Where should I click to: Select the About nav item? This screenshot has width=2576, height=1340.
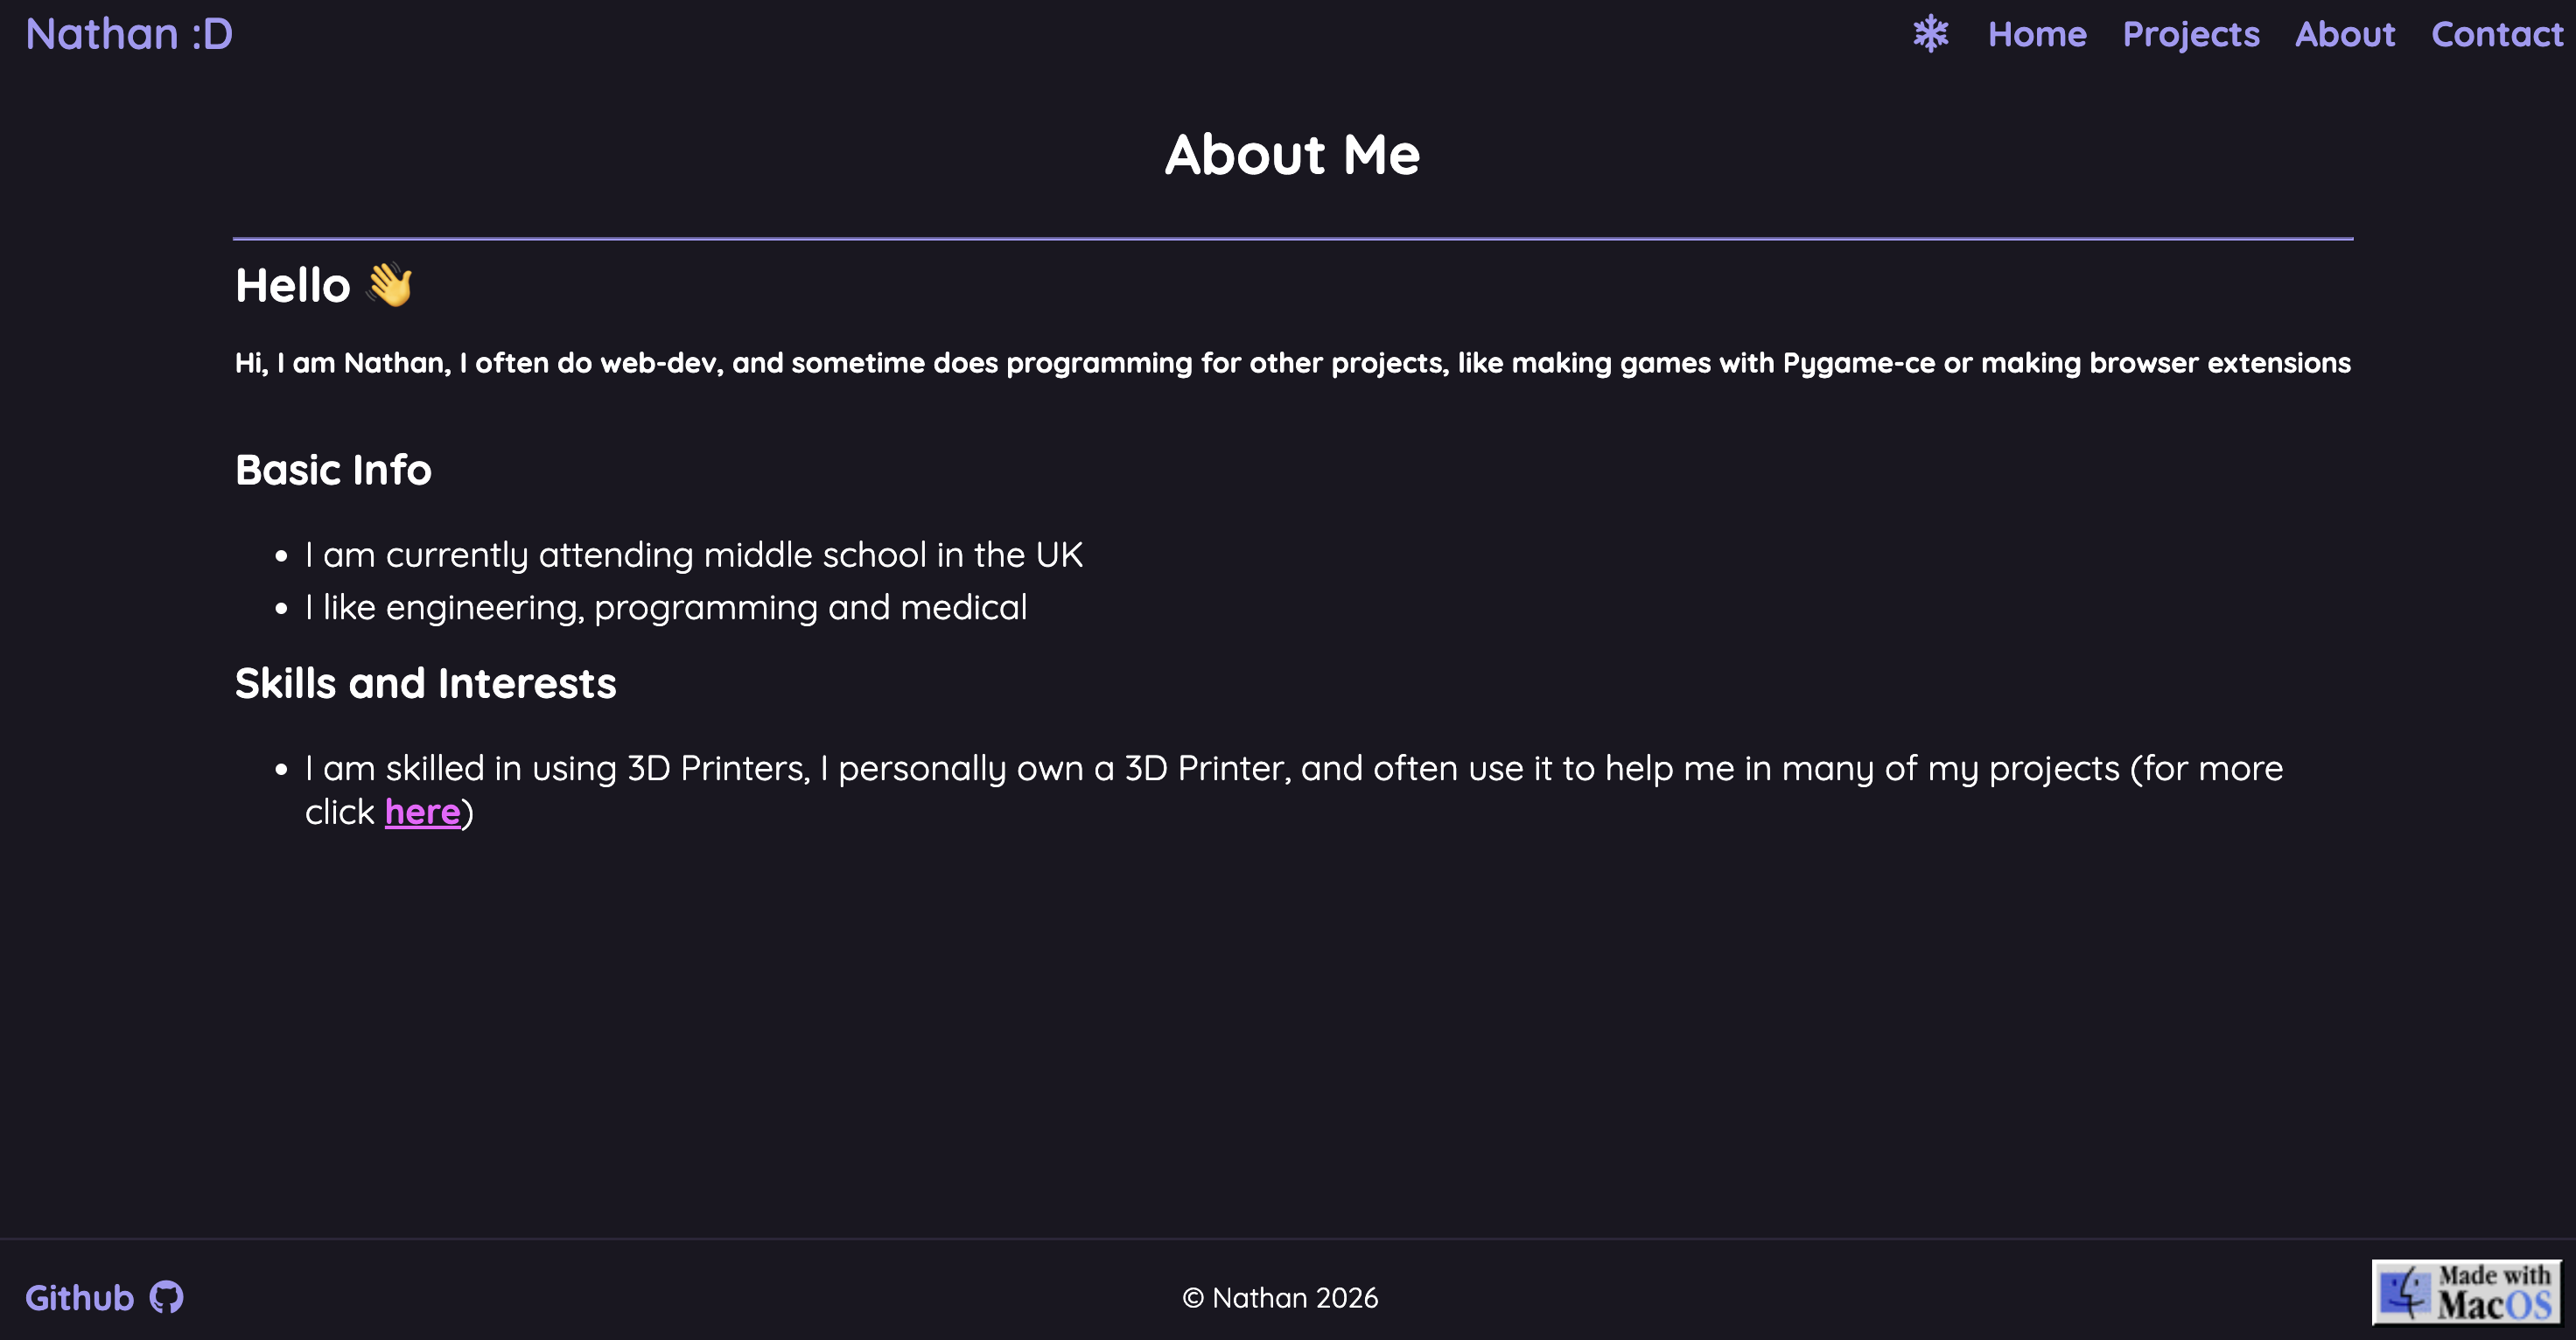pos(2345,34)
